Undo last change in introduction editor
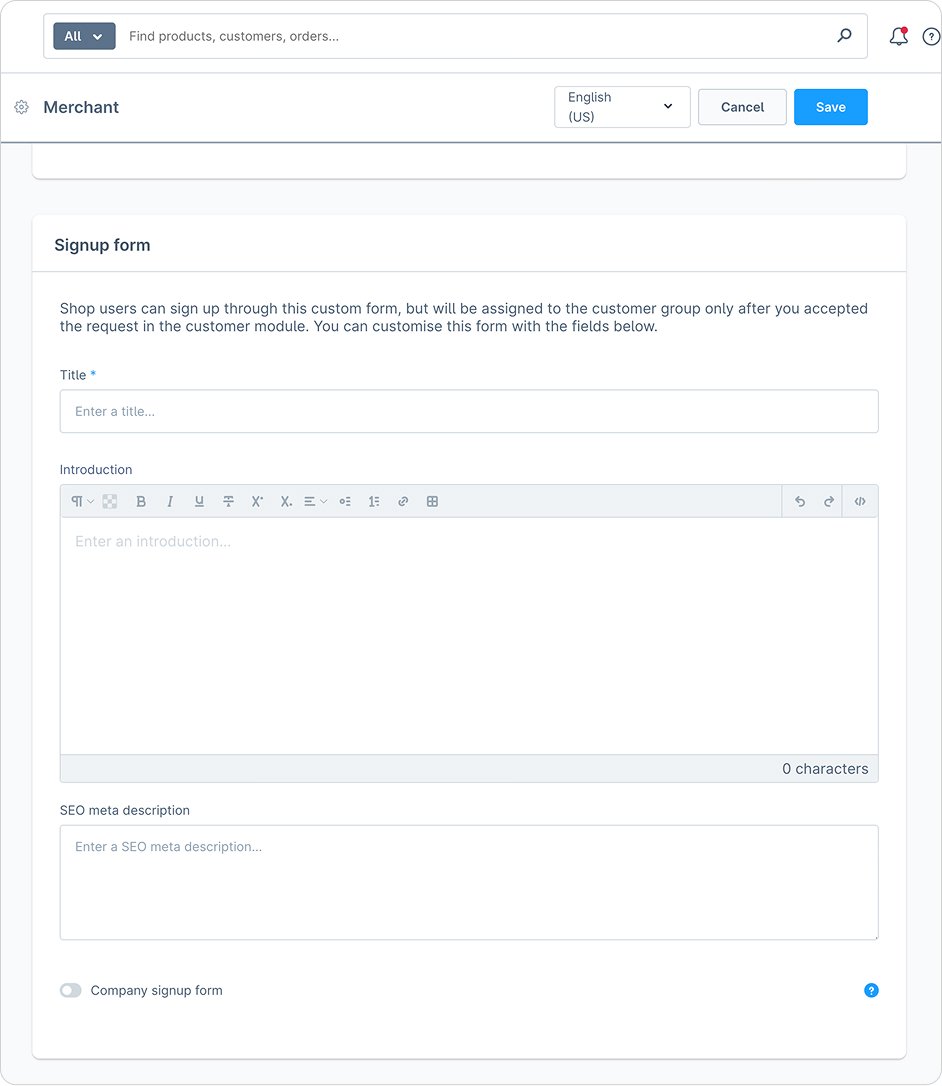Viewport: 942px width, 1086px height. pos(800,502)
